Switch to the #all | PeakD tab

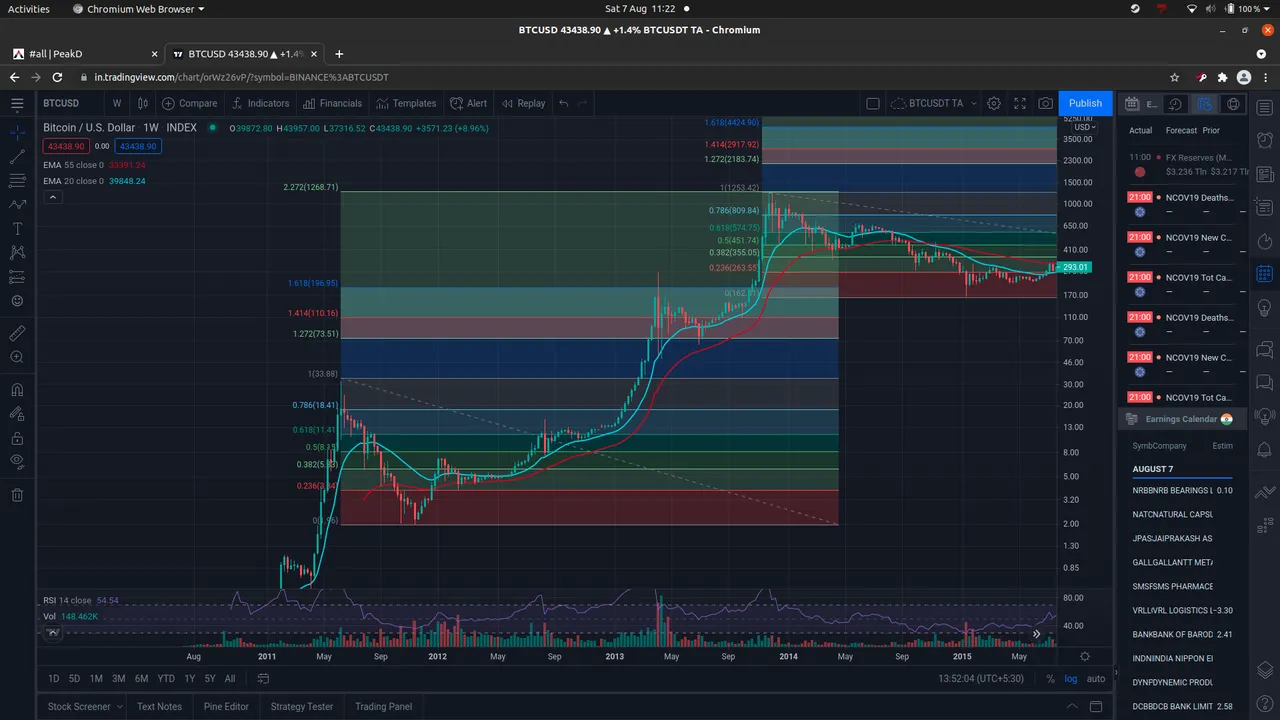[86, 54]
